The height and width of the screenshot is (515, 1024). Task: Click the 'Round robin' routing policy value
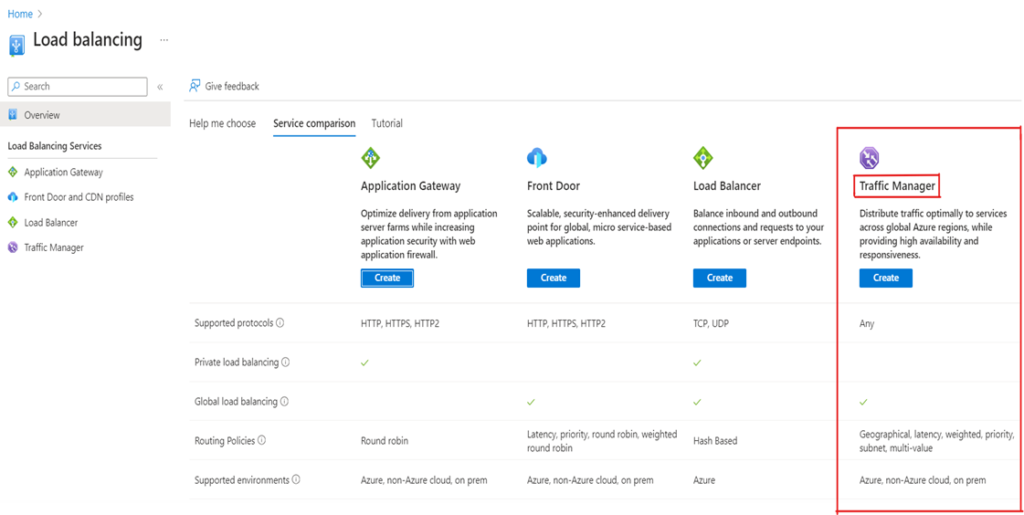pos(385,441)
